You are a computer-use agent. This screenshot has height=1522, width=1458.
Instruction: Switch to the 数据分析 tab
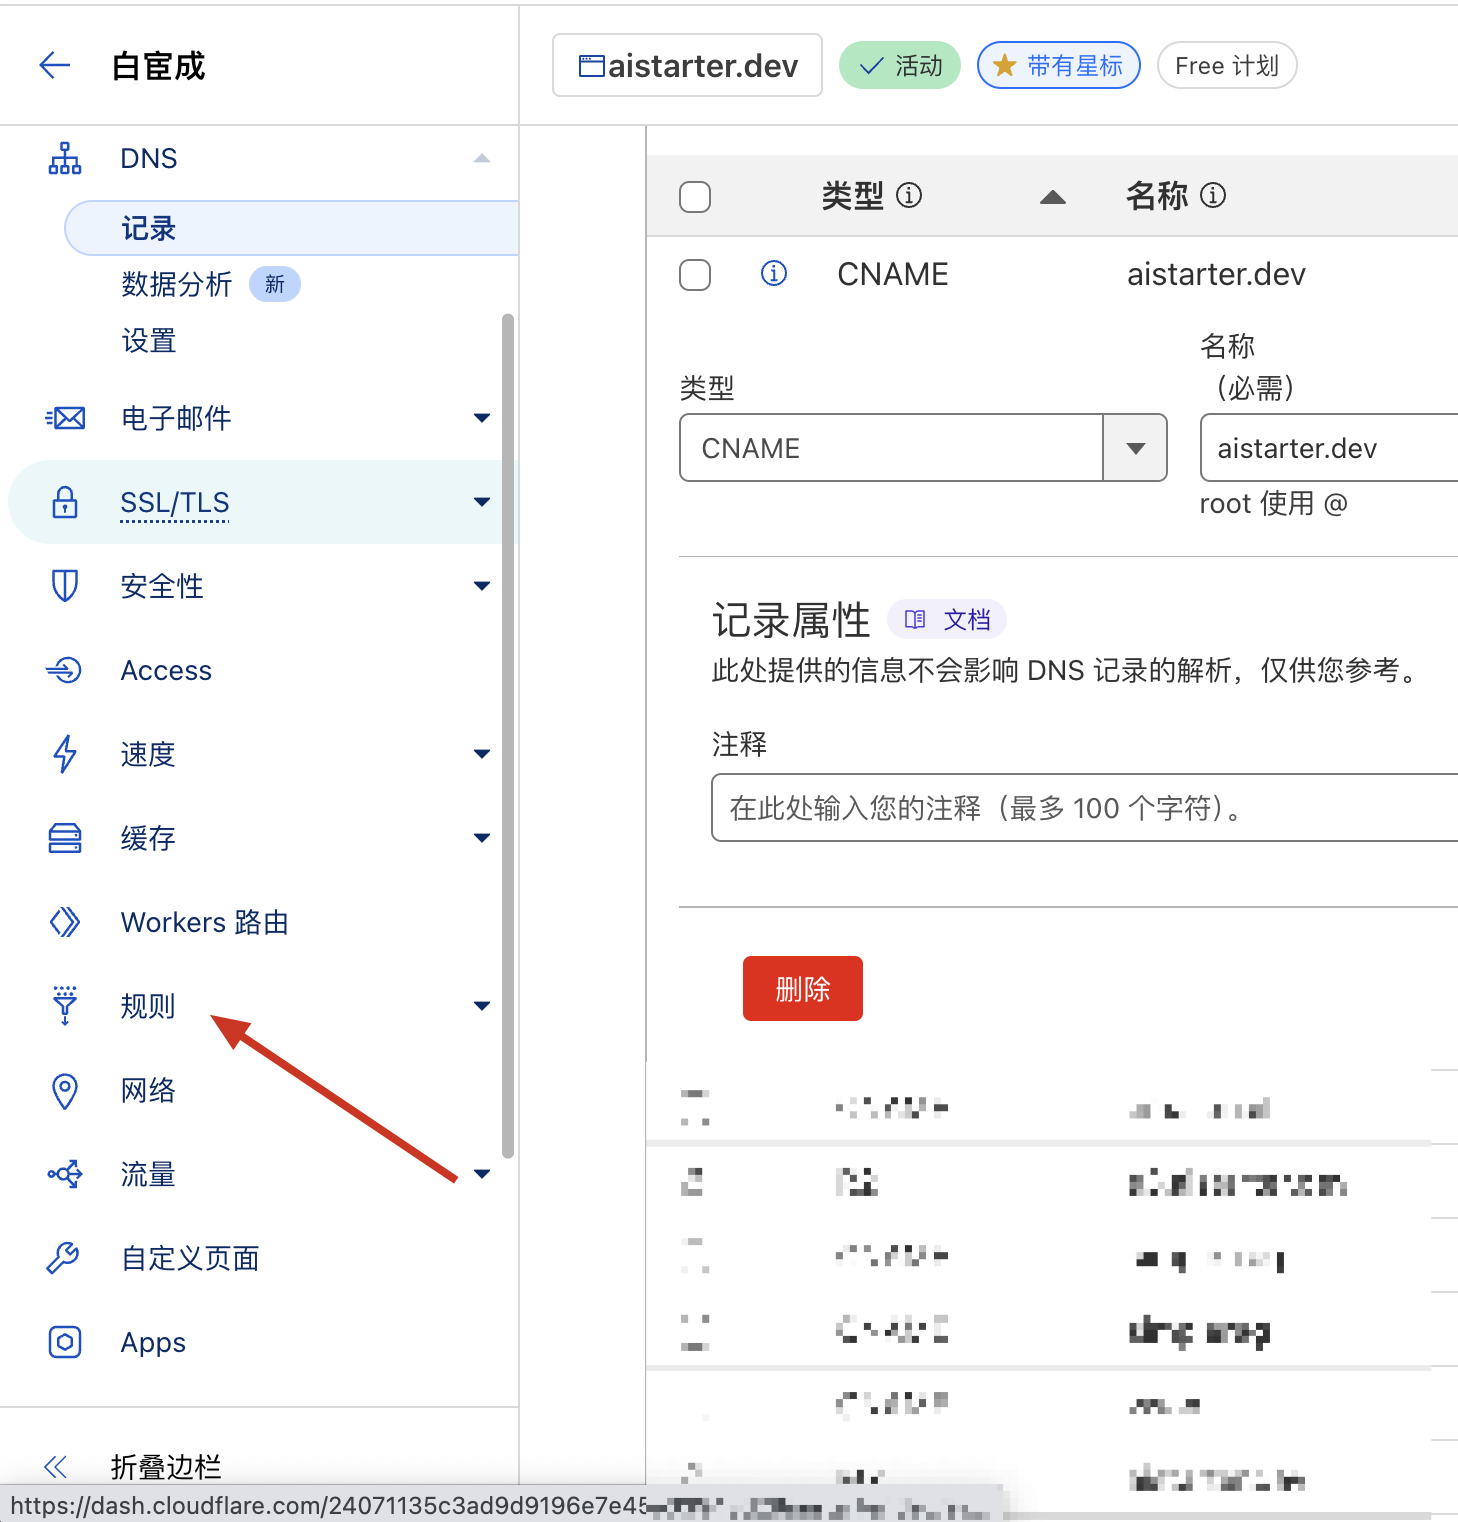(176, 284)
